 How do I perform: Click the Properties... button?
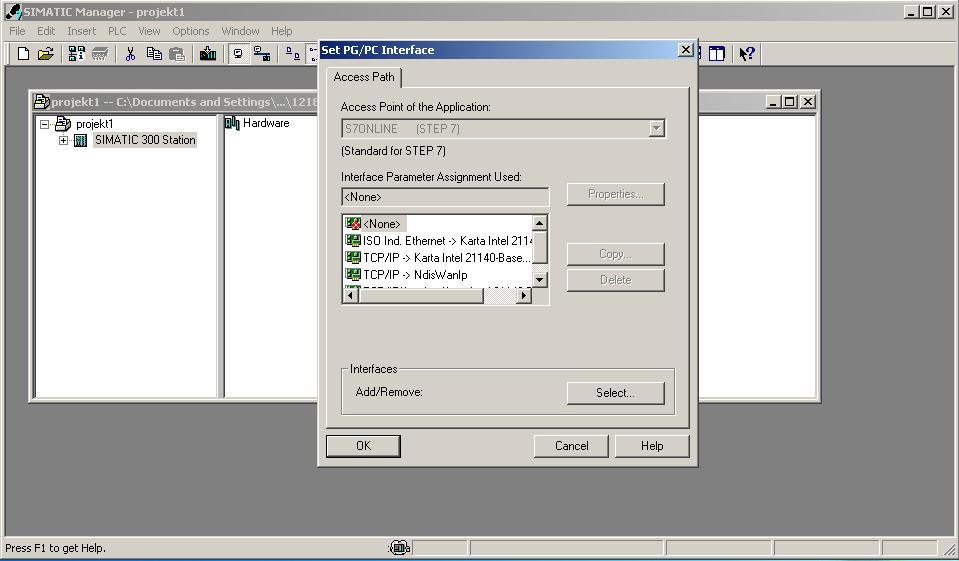[x=615, y=194]
